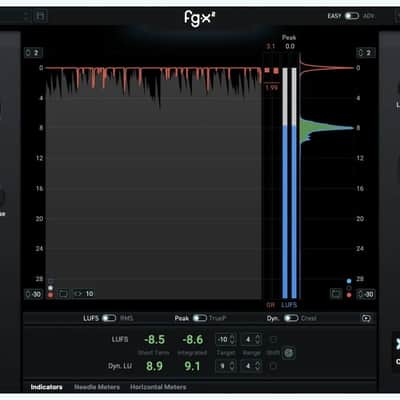Screen dimensions: 400x400
Task: Switch to the Horizontal Meters tab
Action: 158,387
